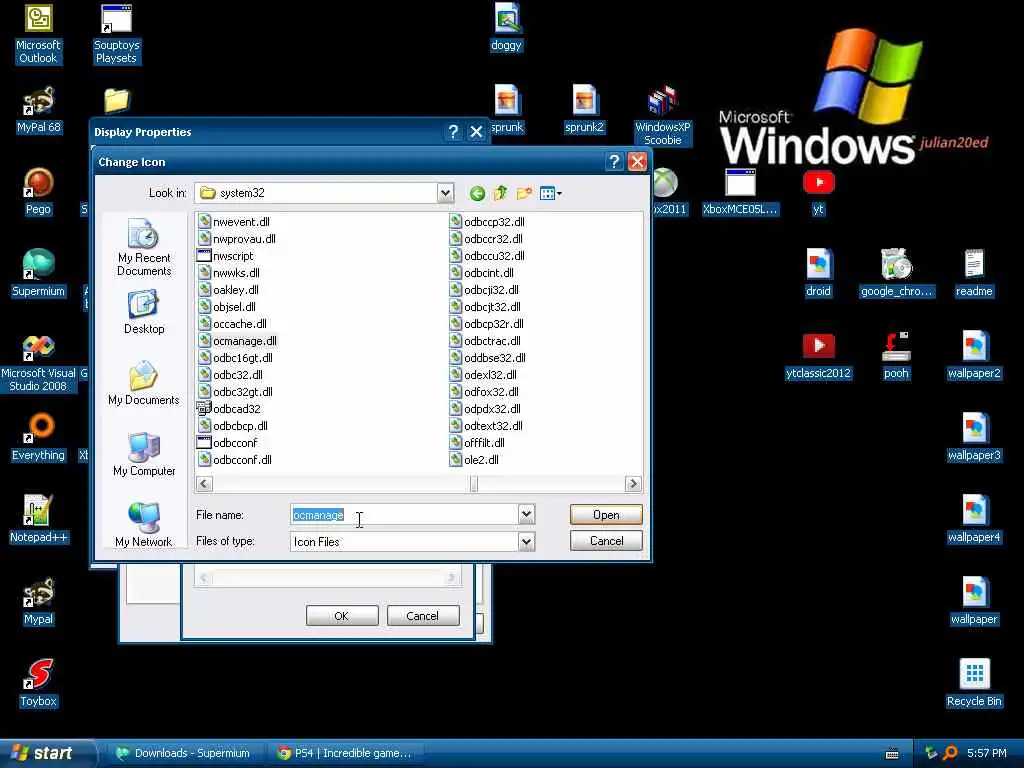Click OK in the window behind the dialog

pos(342,616)
